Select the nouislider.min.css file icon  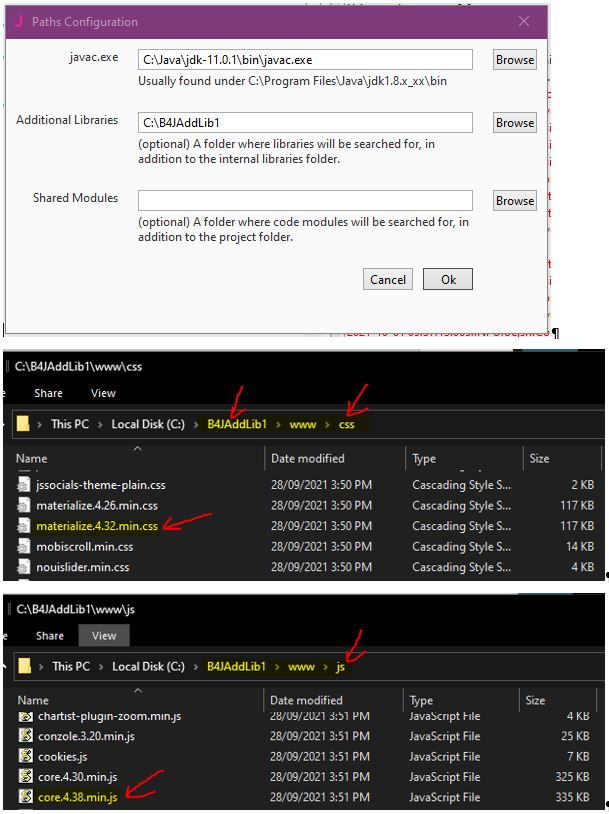tap(24, 567)
